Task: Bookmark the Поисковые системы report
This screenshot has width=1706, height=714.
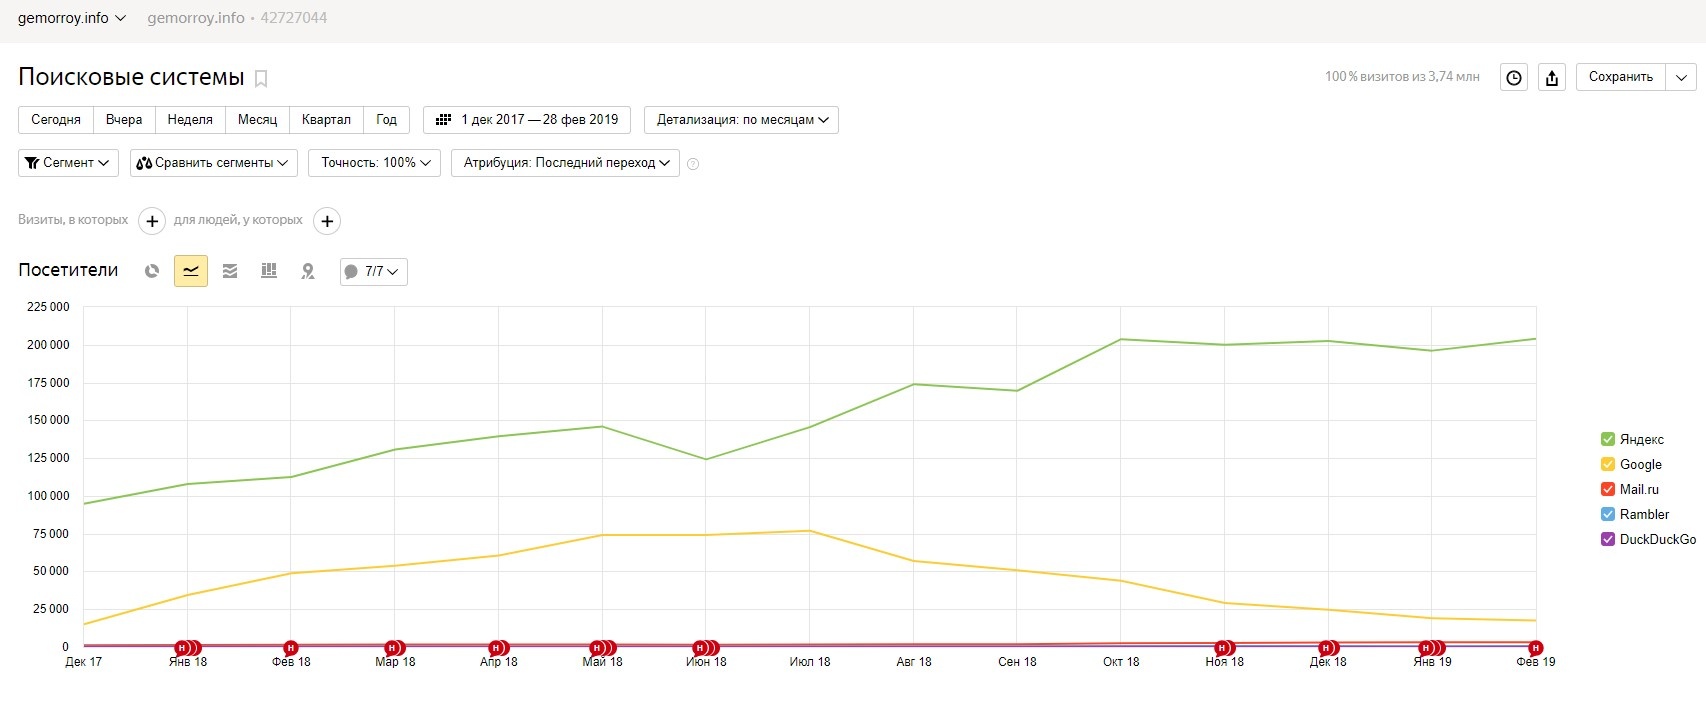Action: tap(261, 78)
